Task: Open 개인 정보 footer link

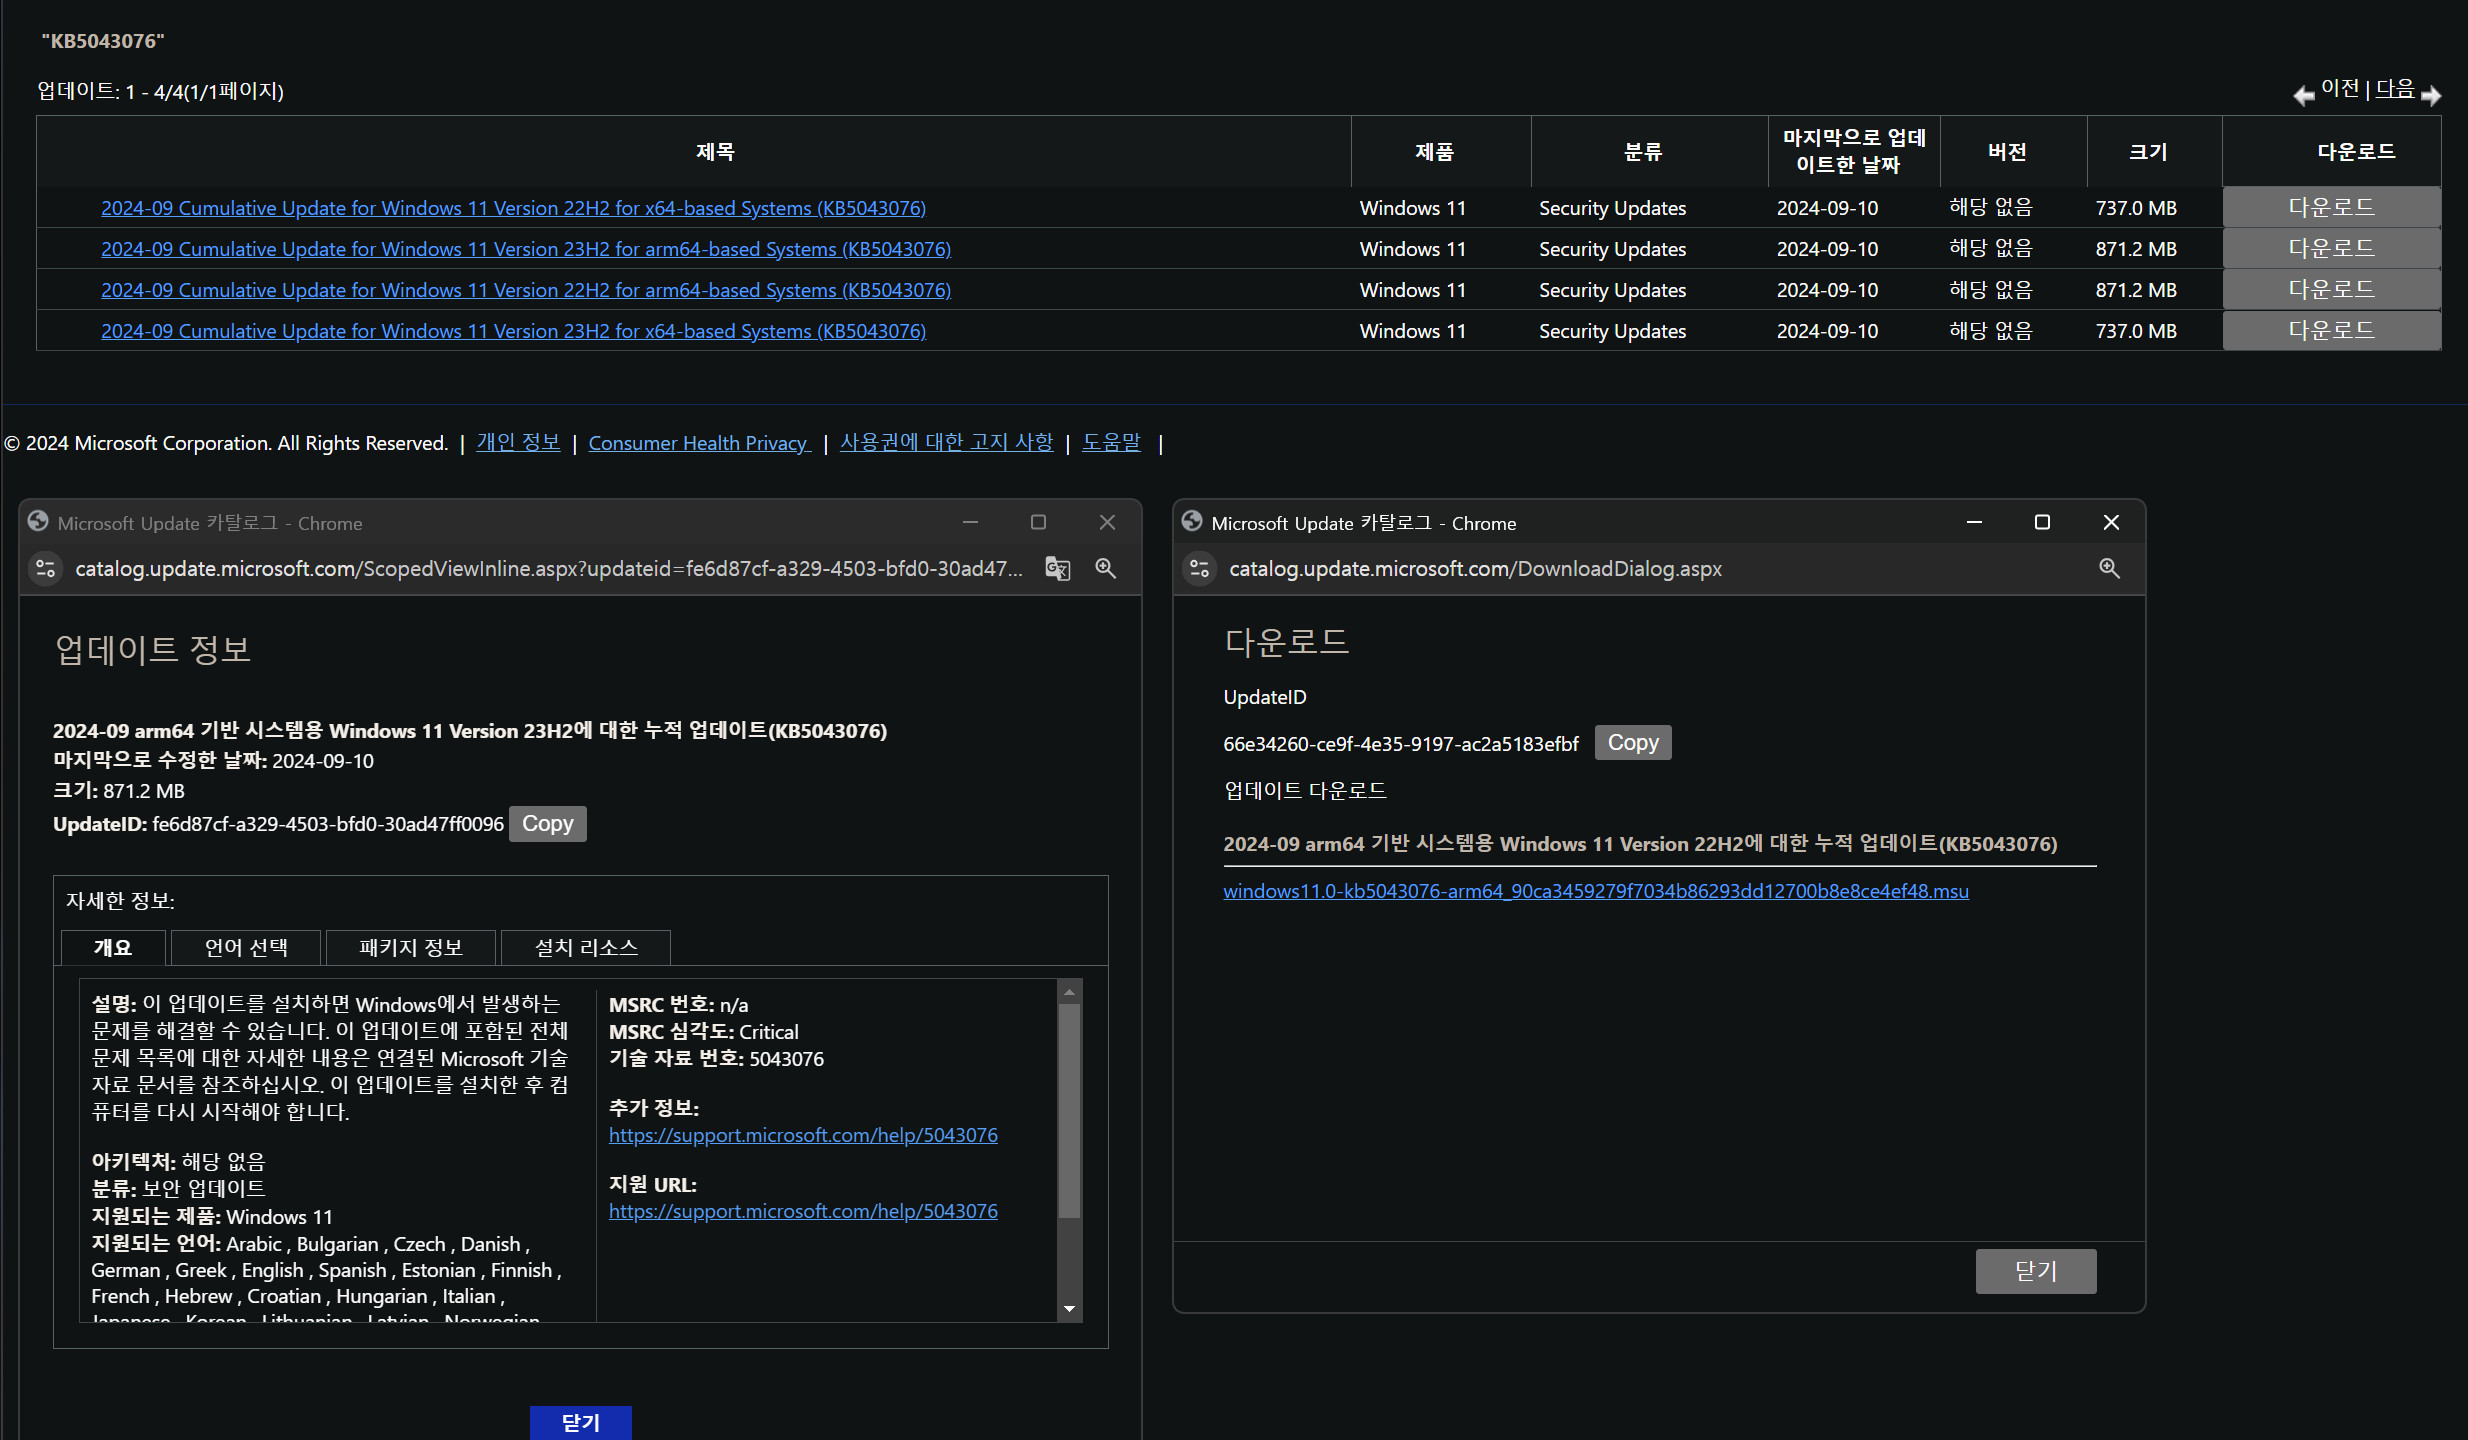Action: [x=518, y=443]
